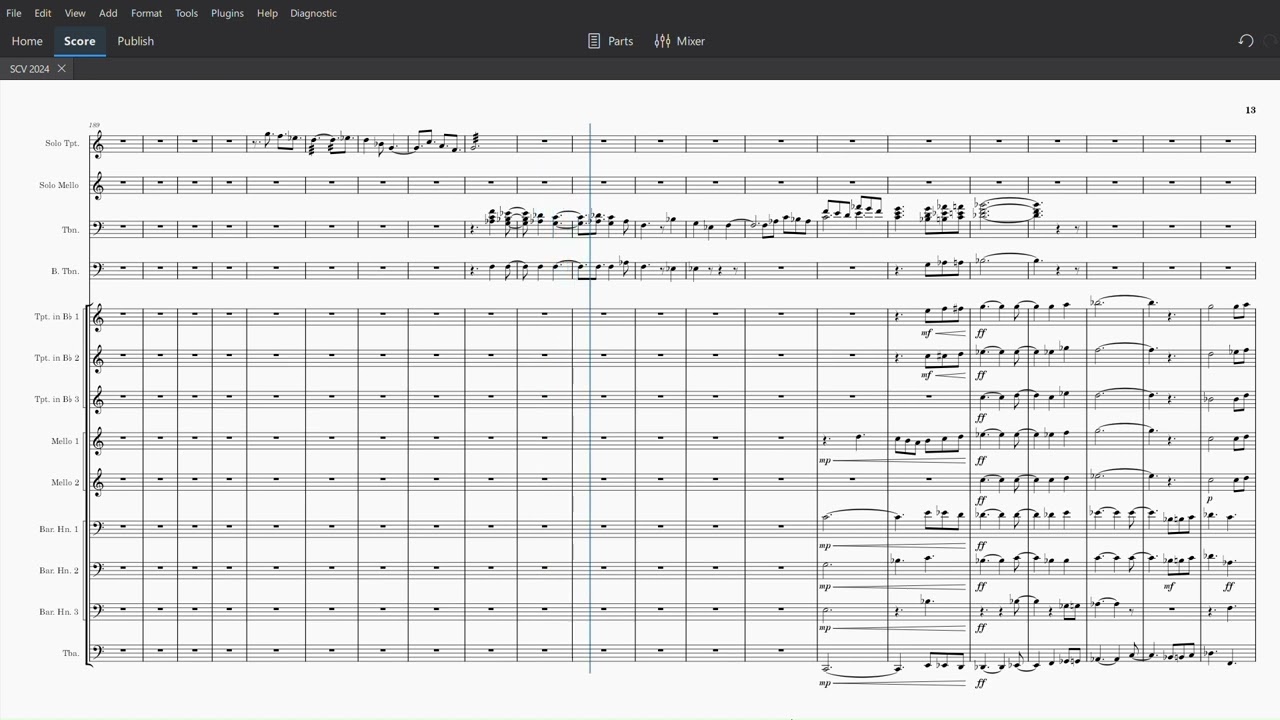
Task: Click the Tpt. in Bb 2 label
Action: pos(57,358)
